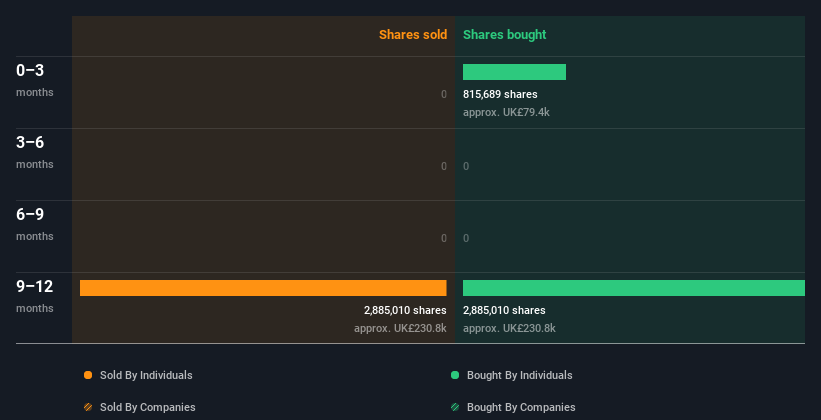Select the Sold By Companies legend label
Image resolution: width=821 pixels, height=420 pixels.
point(148,407)
